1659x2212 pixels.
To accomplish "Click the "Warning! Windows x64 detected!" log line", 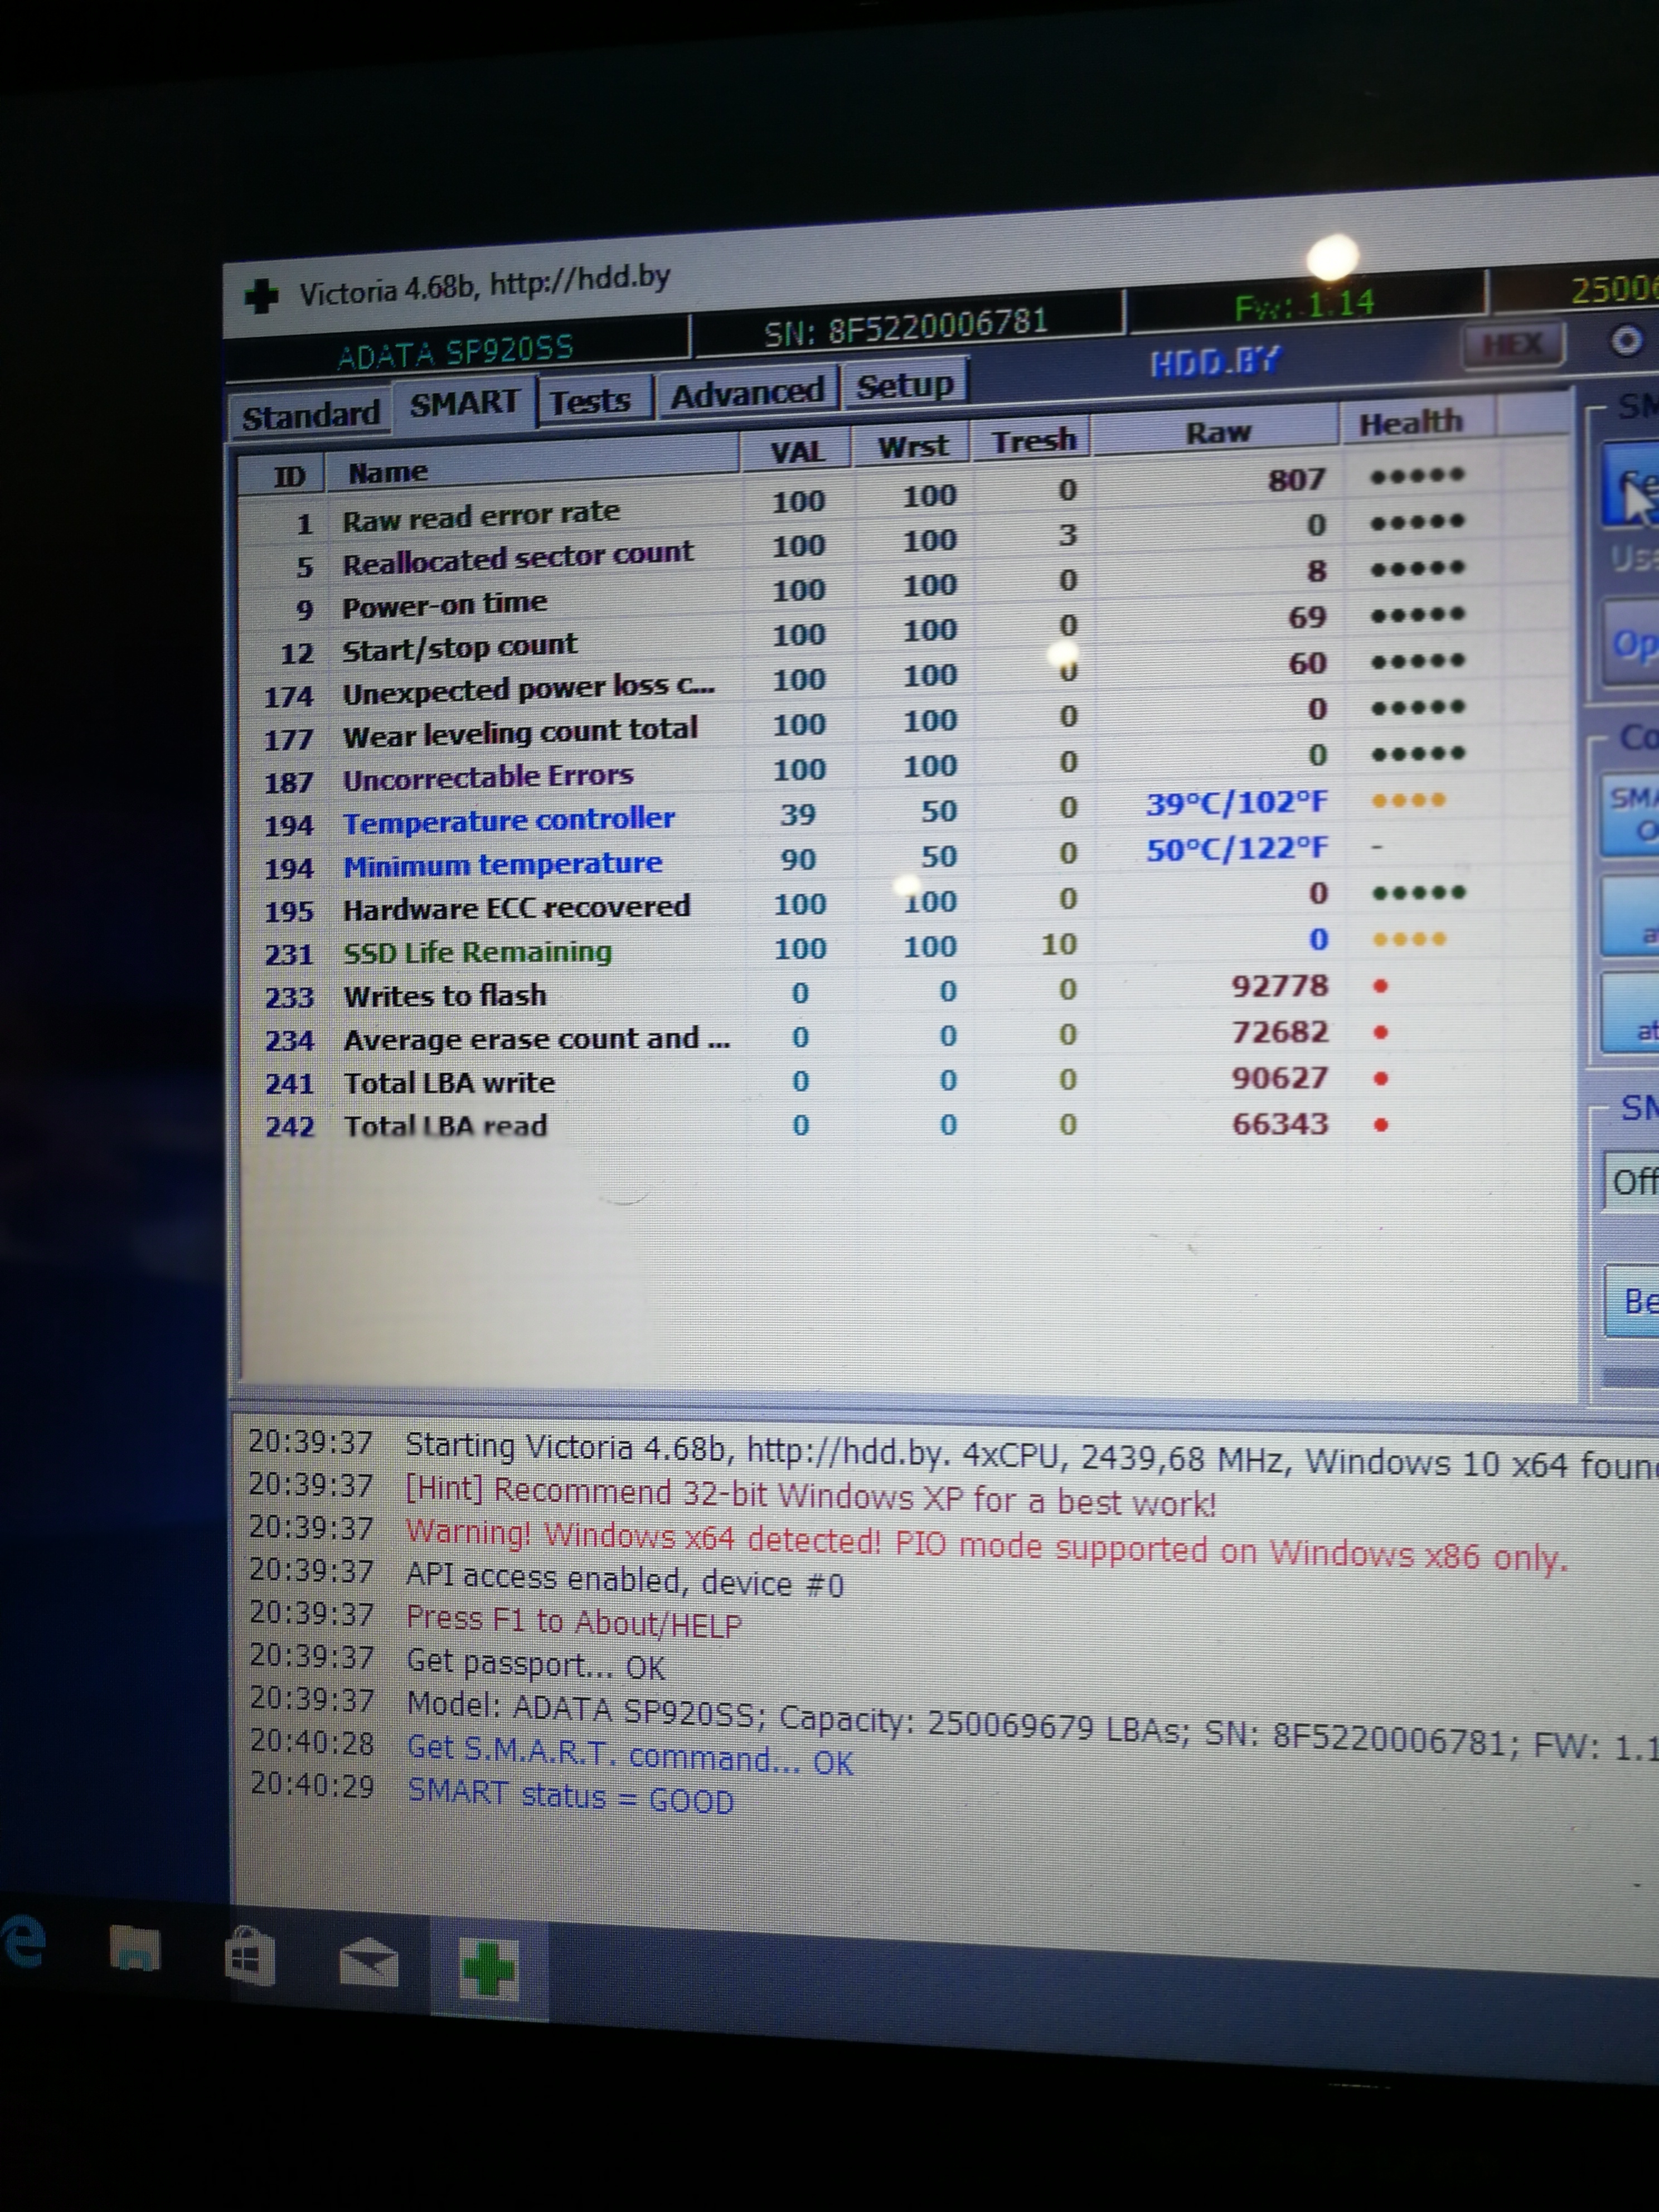I will pos(985,1545).
